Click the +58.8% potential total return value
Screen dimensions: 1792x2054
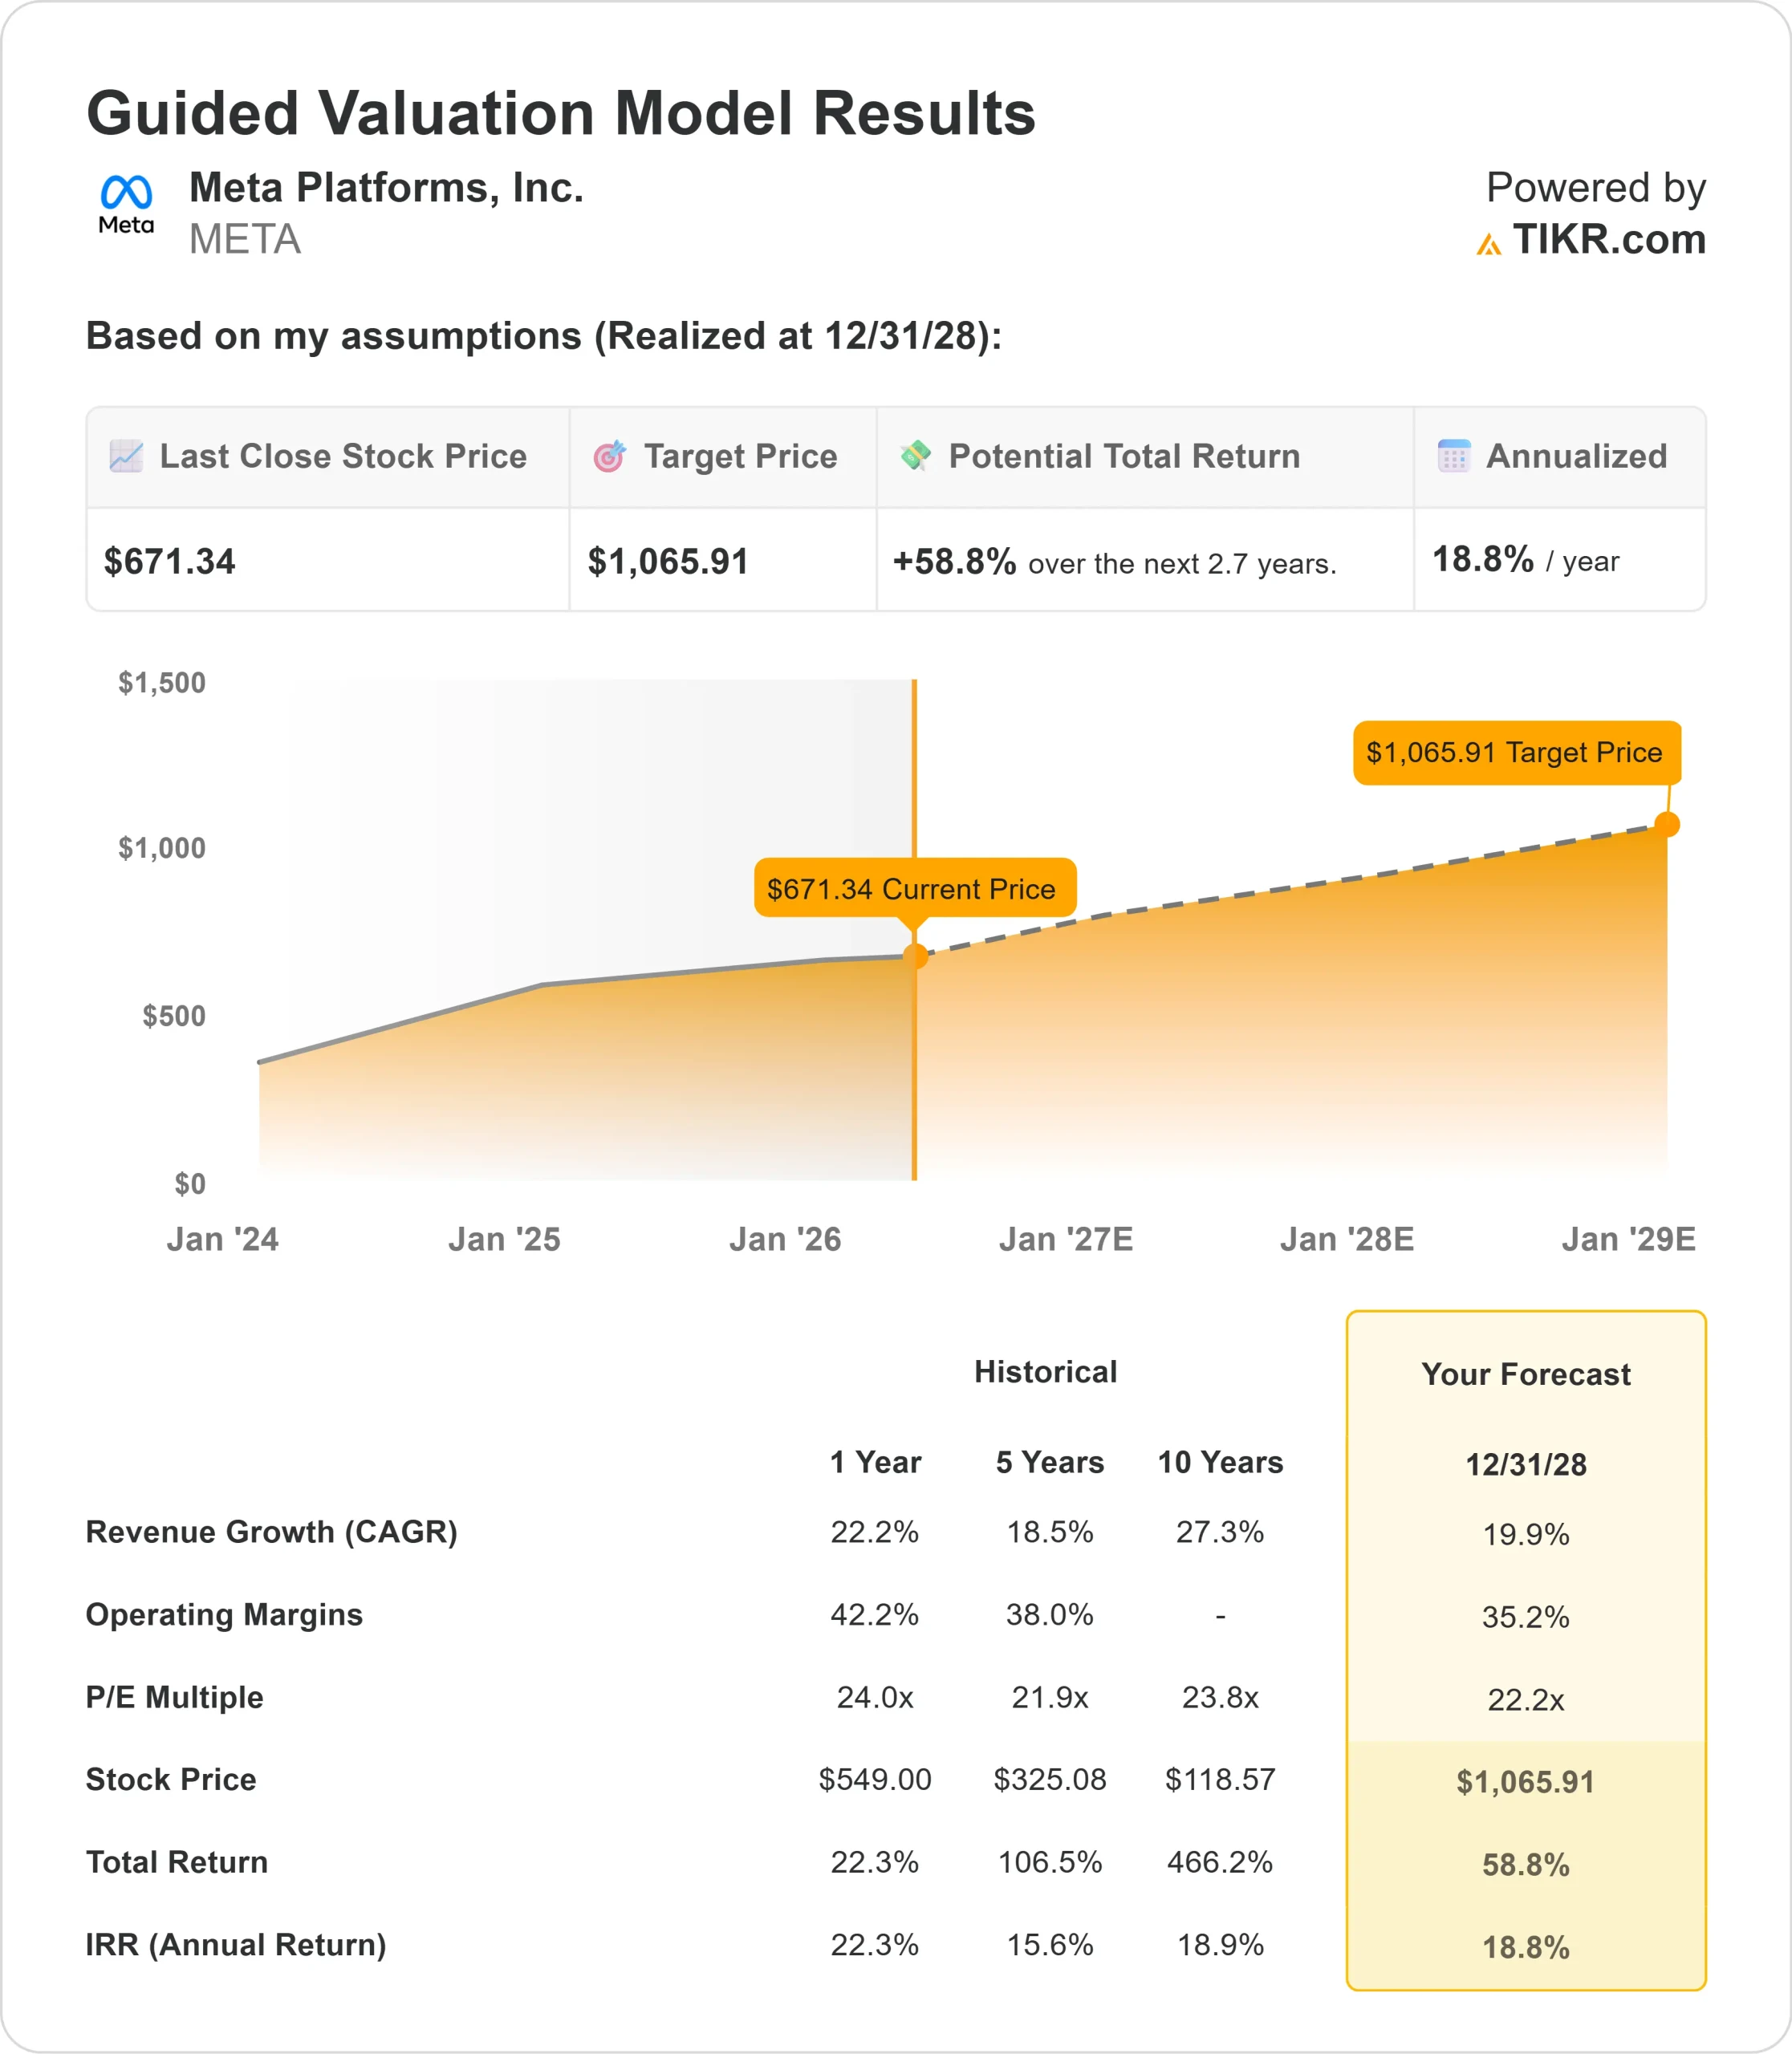(x=954, y=562)
